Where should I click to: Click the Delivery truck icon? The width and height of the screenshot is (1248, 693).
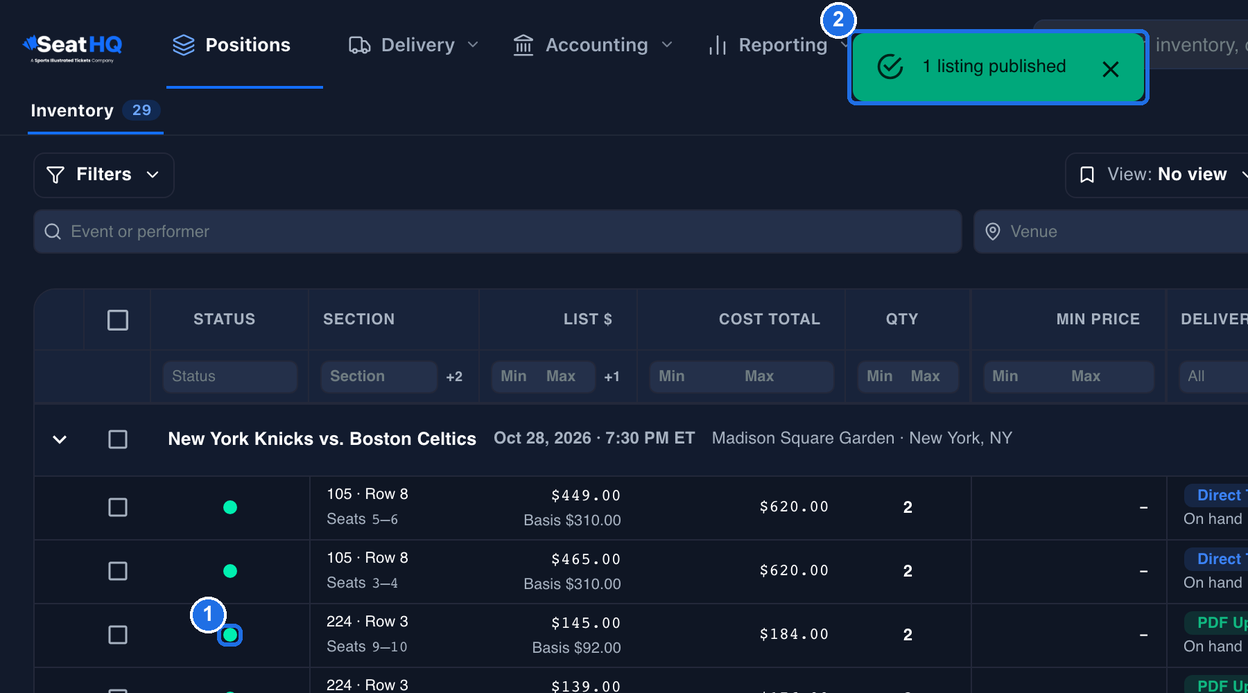point(360,45)
